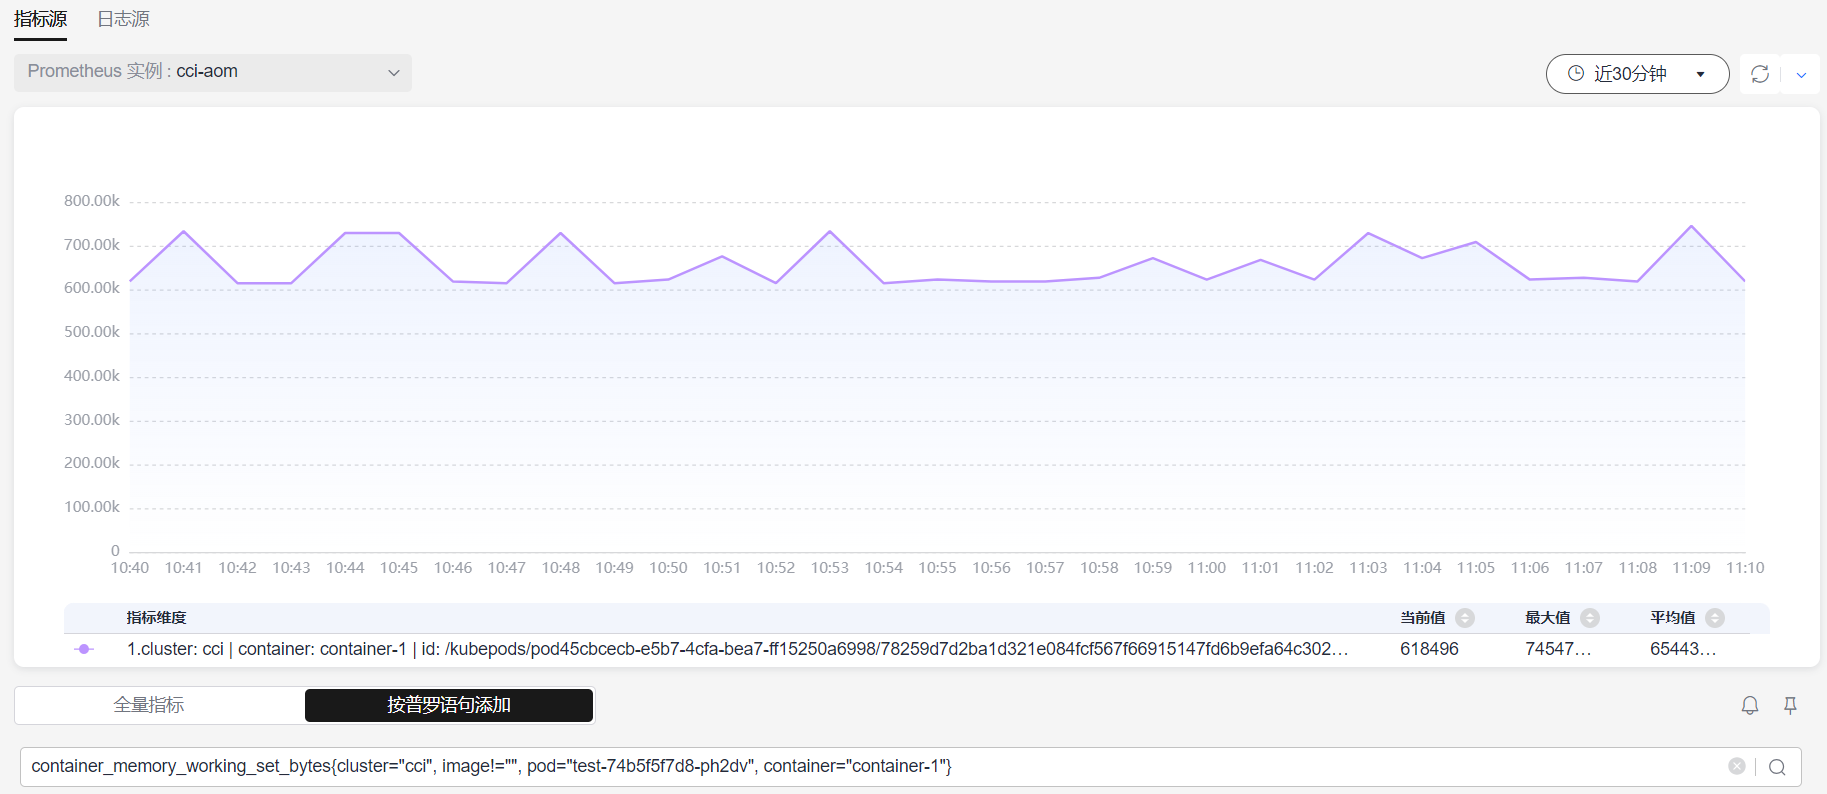The image size is (1827, 794).
Task: Click the truncated average value 65443…
Action: [1683, 649]
